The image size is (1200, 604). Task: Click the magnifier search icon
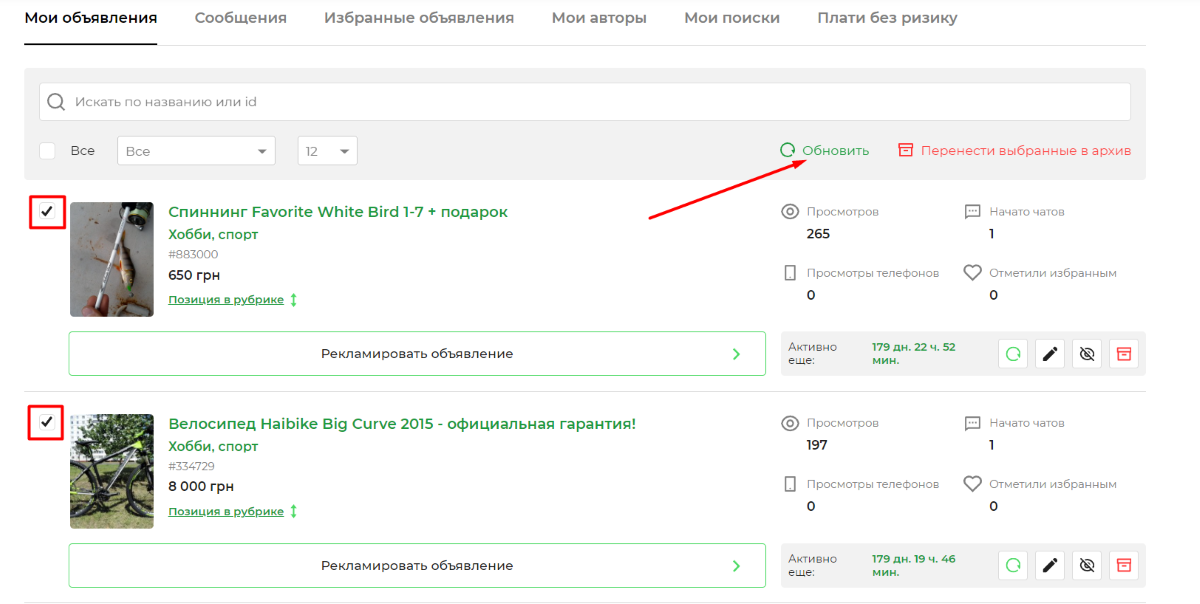(x=56, y=102)
